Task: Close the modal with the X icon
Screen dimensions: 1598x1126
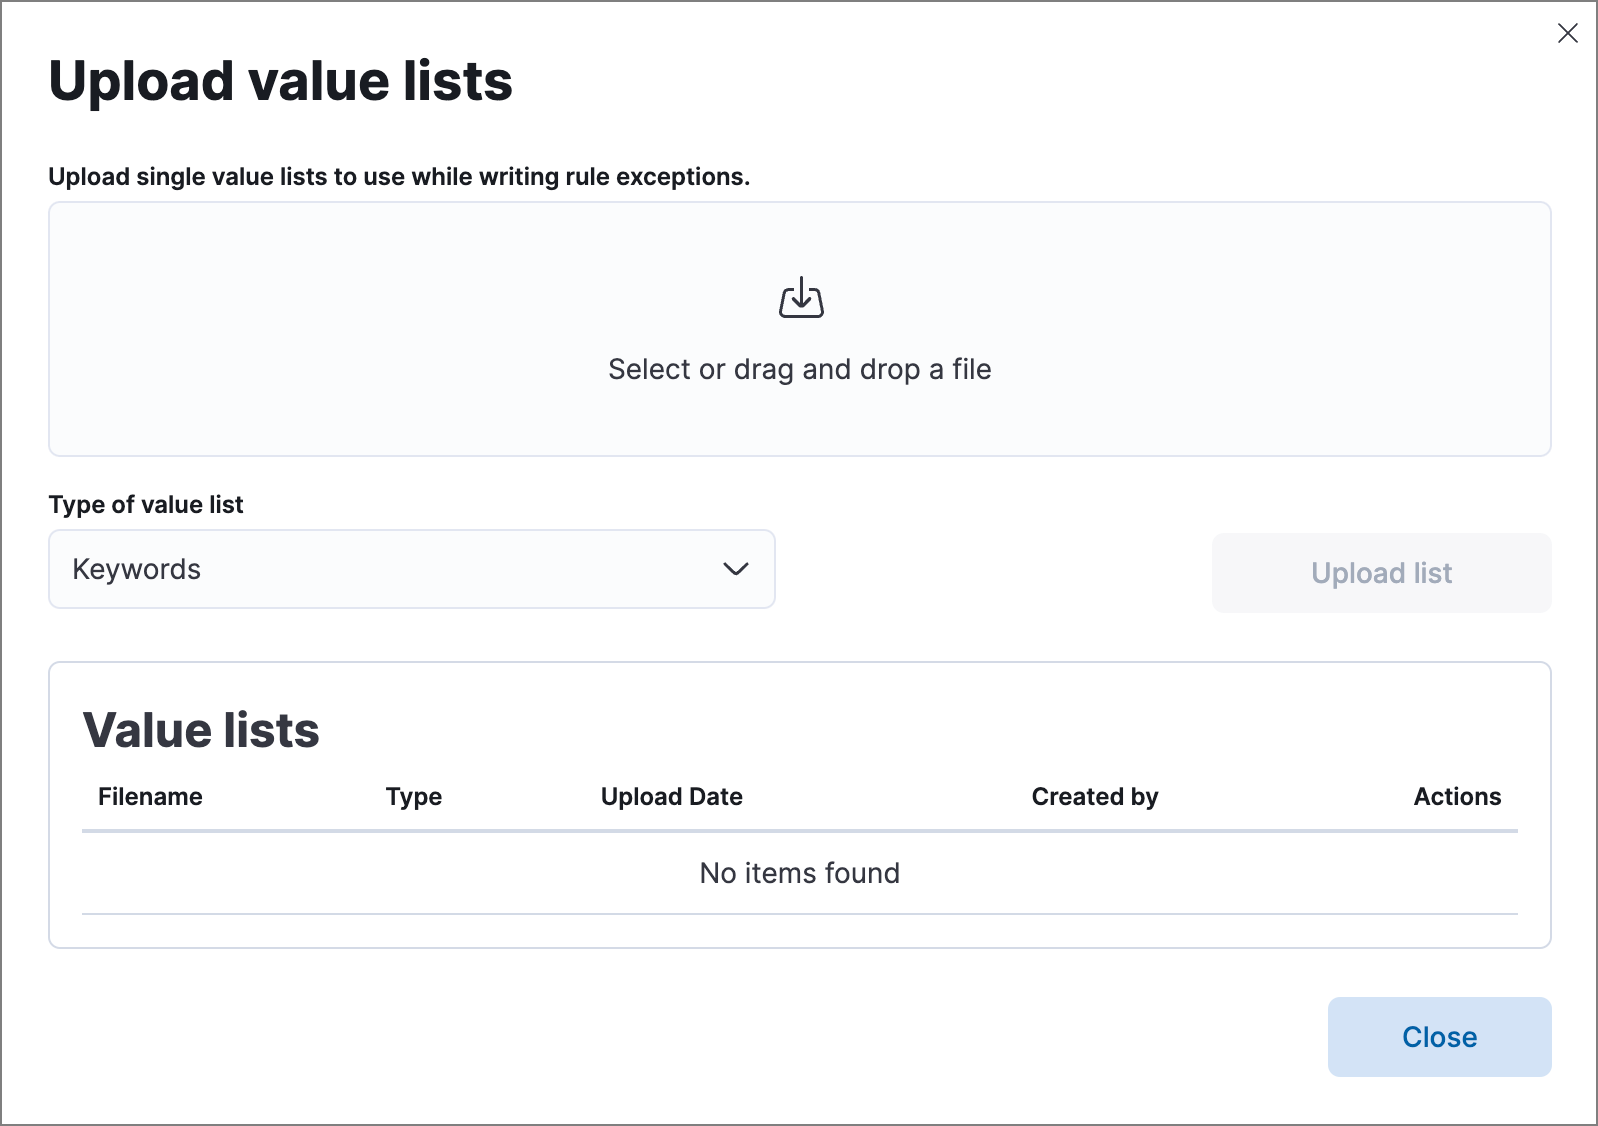Action: pos(1567,33)
